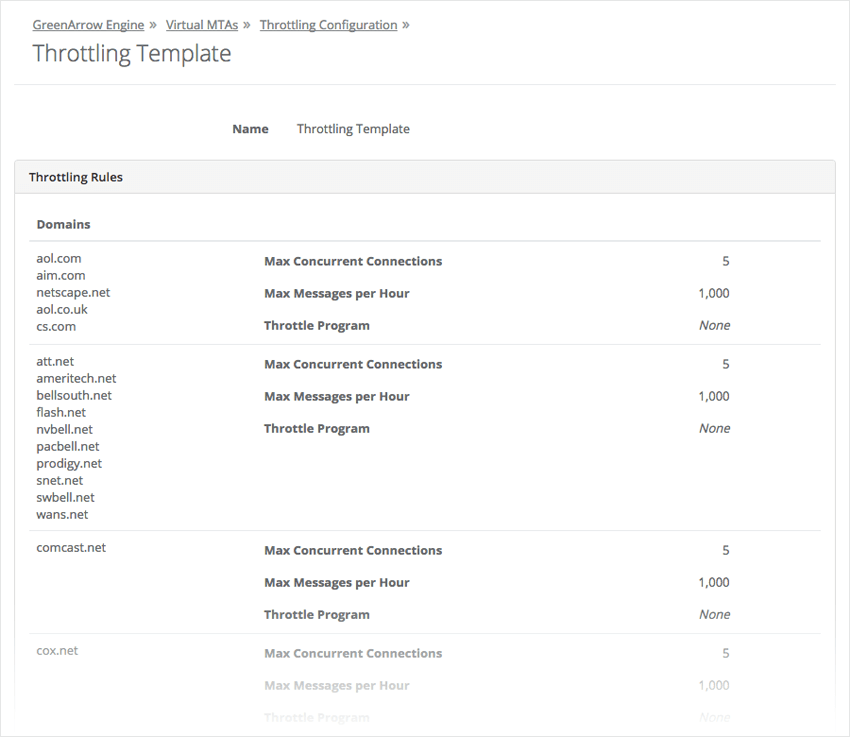
Task: Select the bellsouth.net domain entry
Action: pos(74,395)
